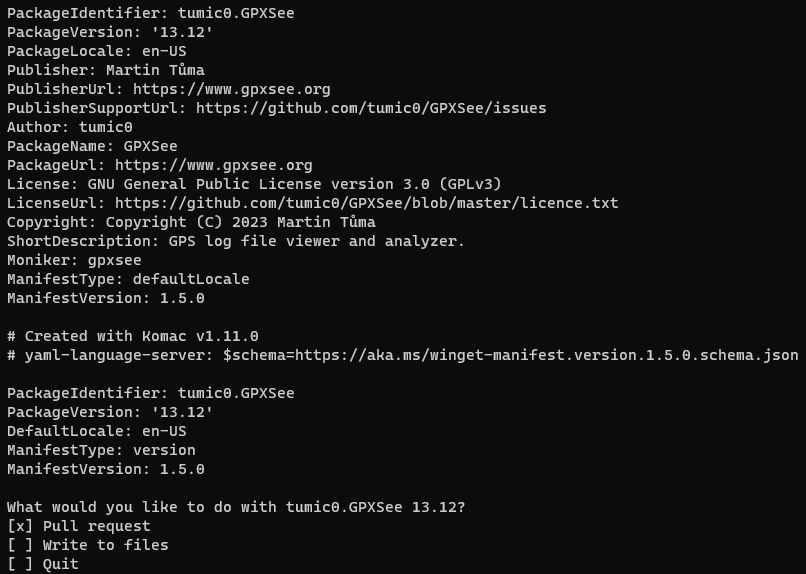Open the LicenseUrl licence.txt link
806x574 pixels.
click(x=367, y=203)
